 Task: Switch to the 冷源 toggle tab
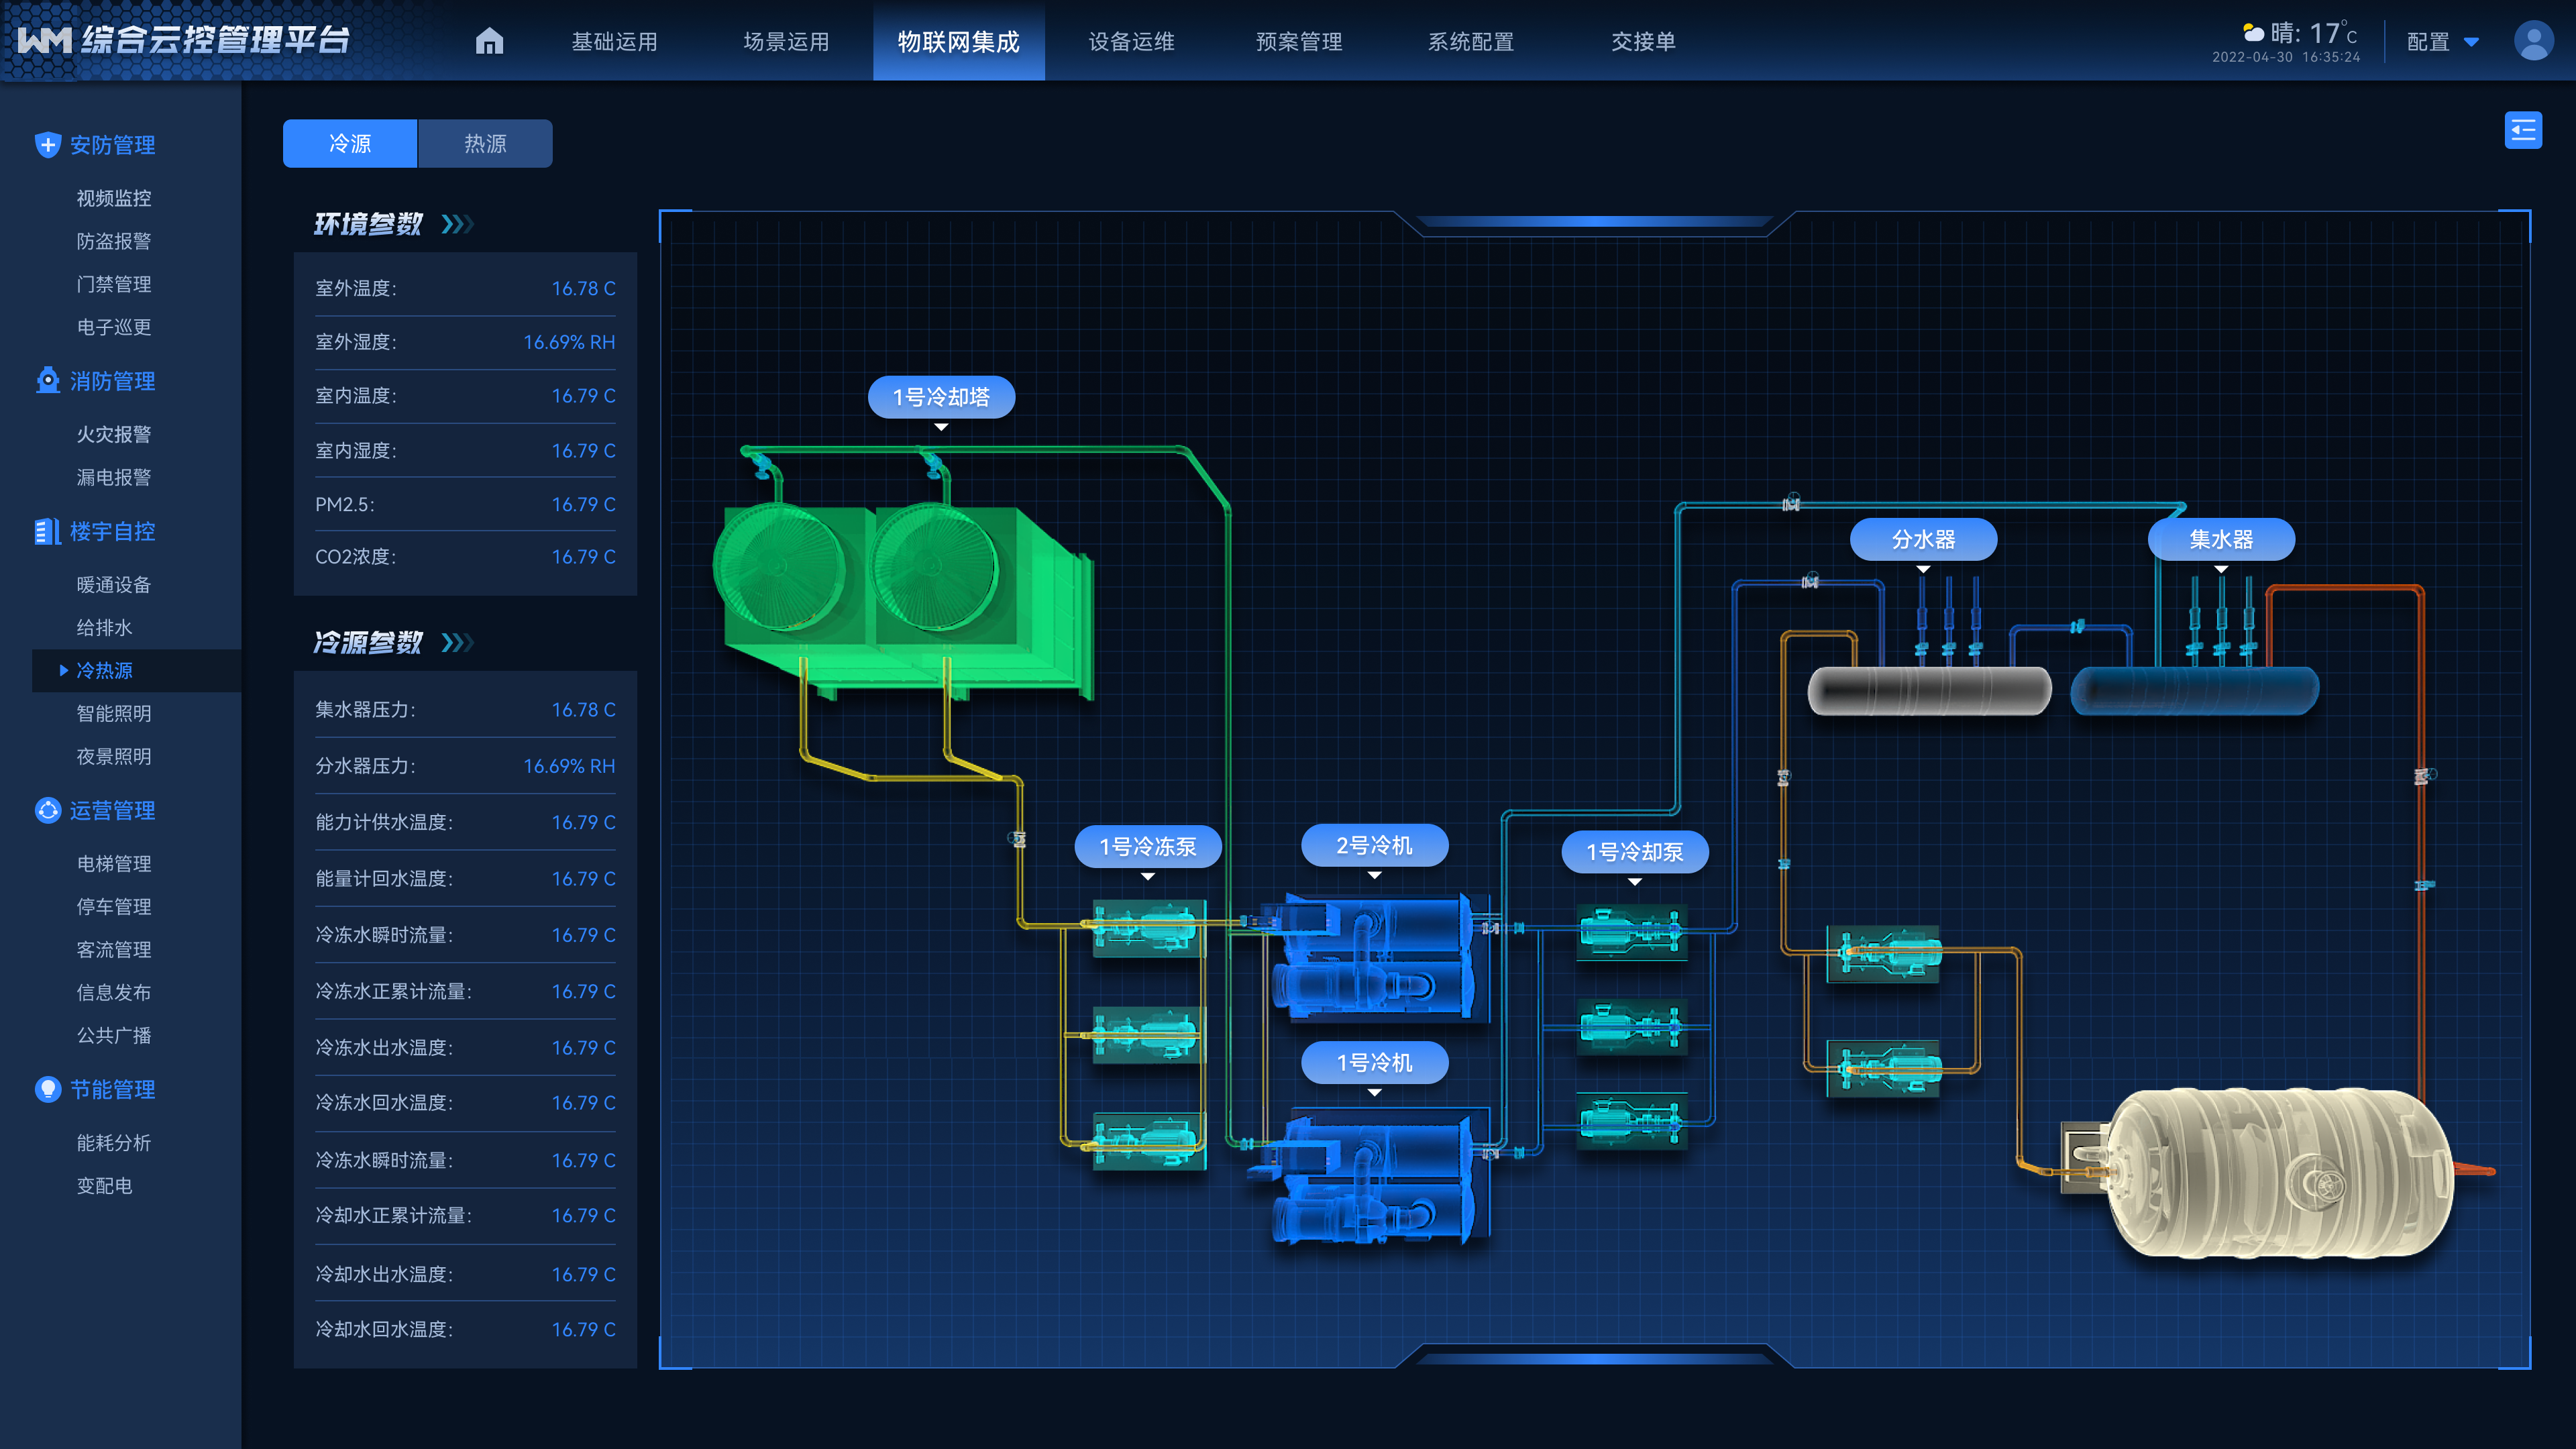tap(350, 144)
